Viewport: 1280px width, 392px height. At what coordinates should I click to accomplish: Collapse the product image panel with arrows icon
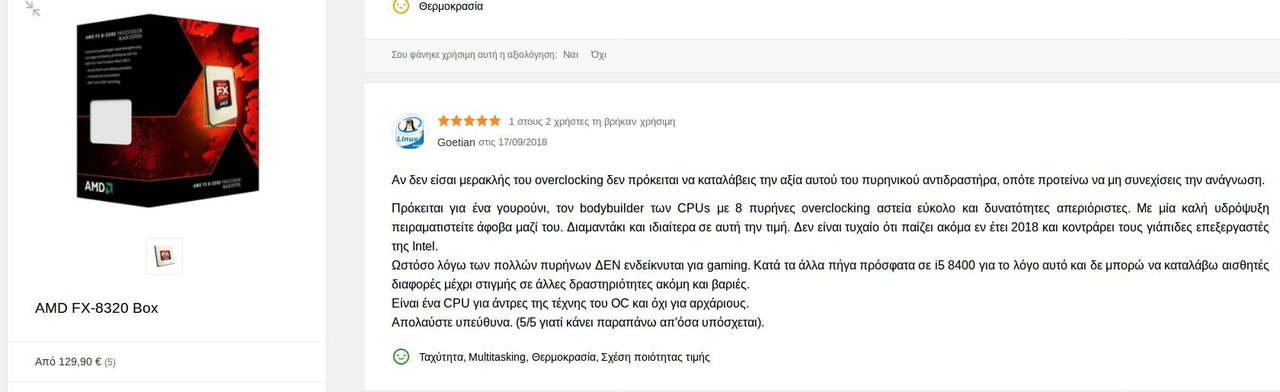[32, 9]
